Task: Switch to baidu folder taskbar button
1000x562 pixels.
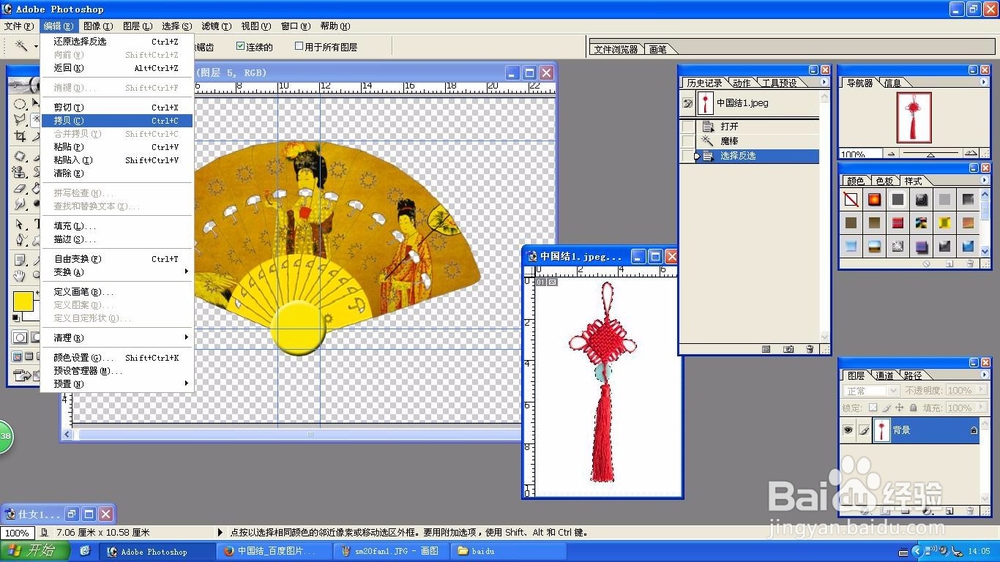Action: [x=508, y=551]
